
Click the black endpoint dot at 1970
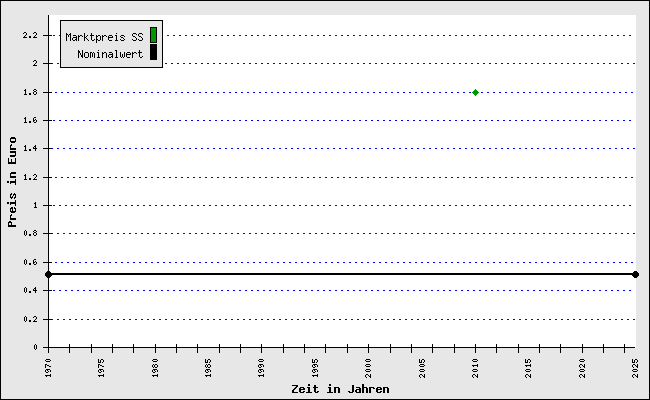pos(48,274)
